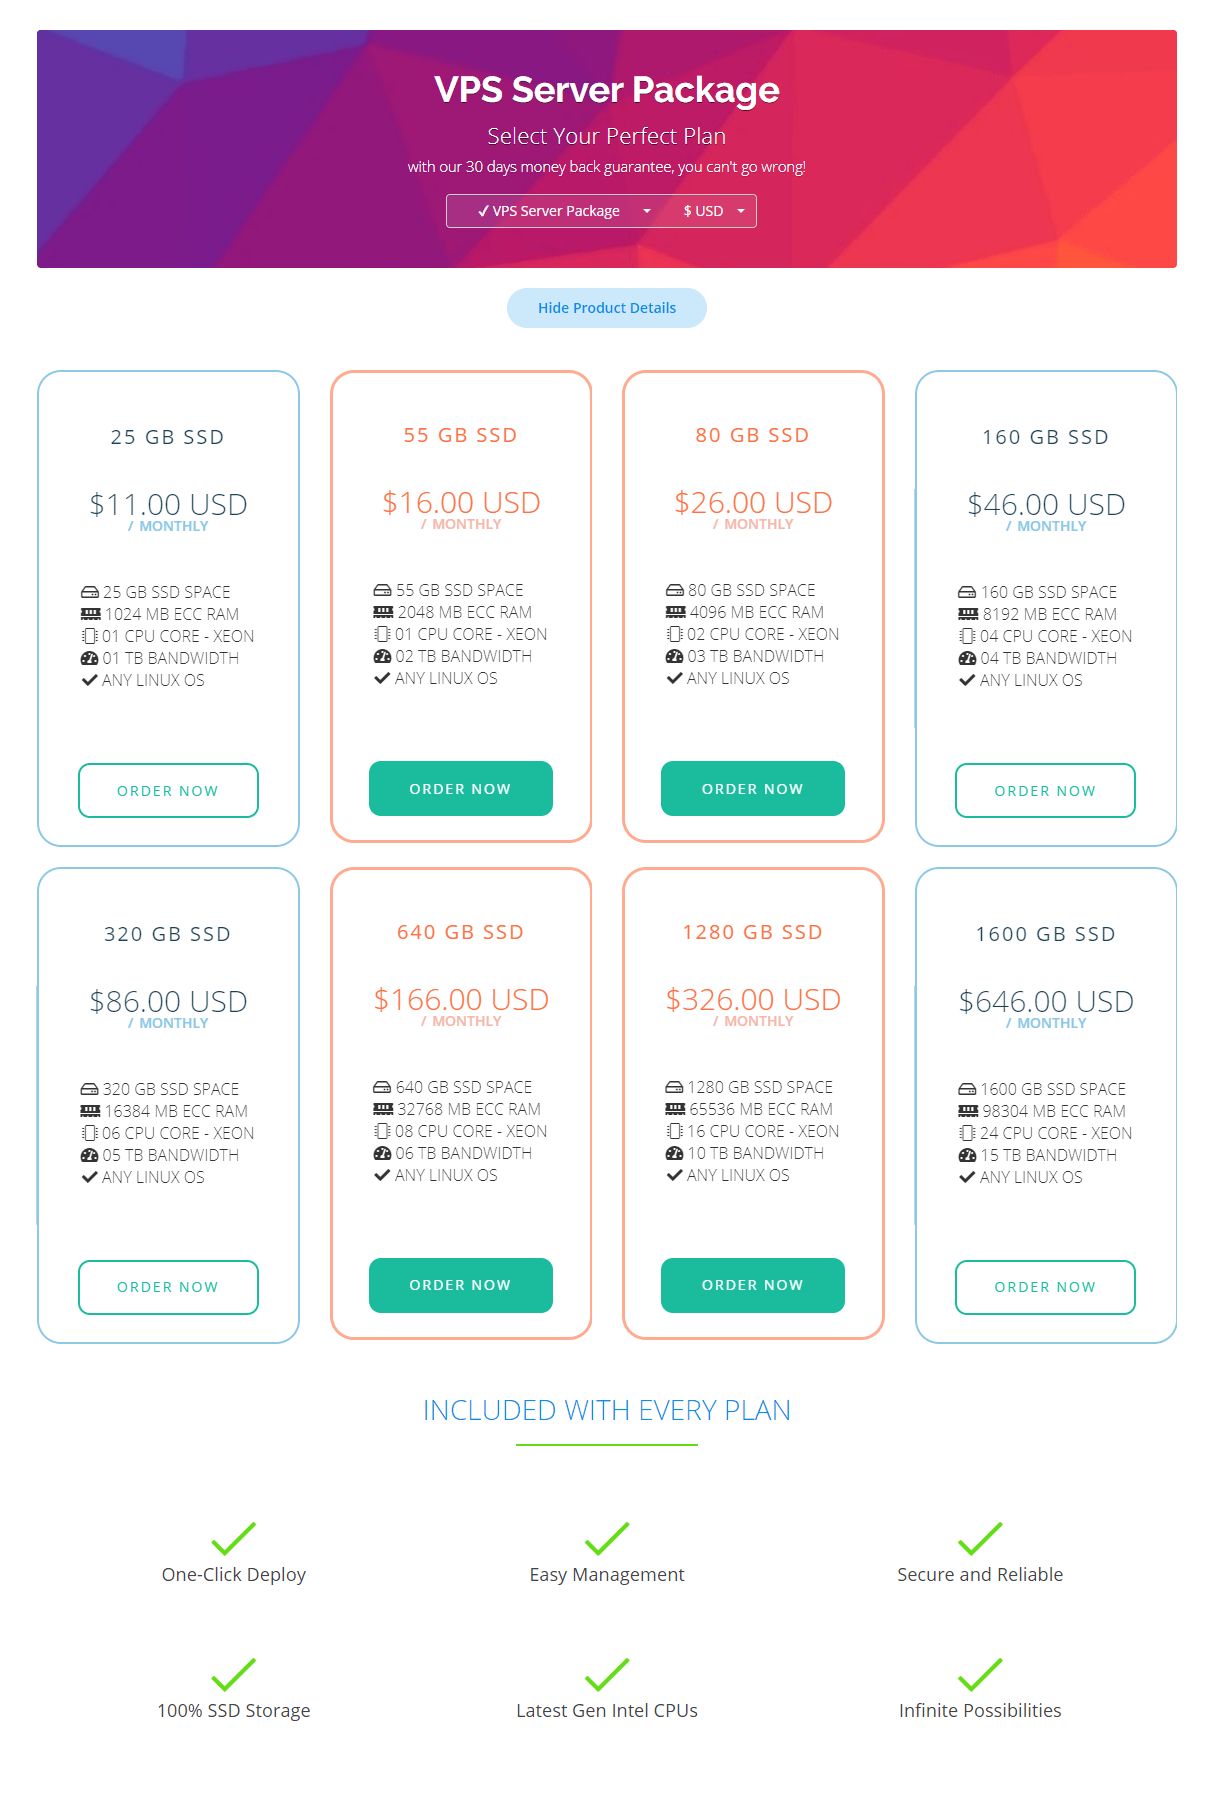The image size is (1220, 1804).
Task: Click the CPU icon beside 02 CPU CORE - XEON
Action: click(x=675, y=634)
